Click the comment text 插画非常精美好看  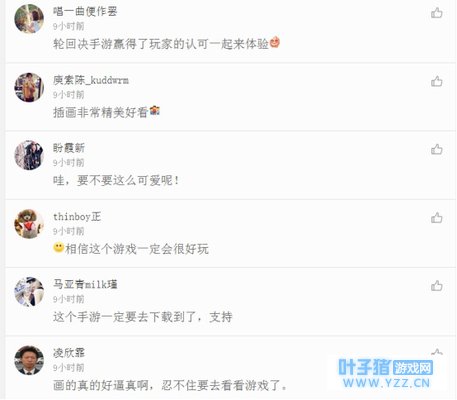(100, 113)
